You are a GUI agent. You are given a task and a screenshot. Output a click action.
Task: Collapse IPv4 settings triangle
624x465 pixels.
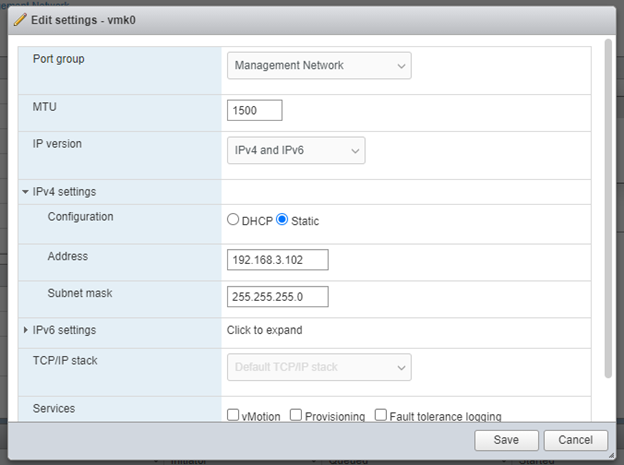25,192
